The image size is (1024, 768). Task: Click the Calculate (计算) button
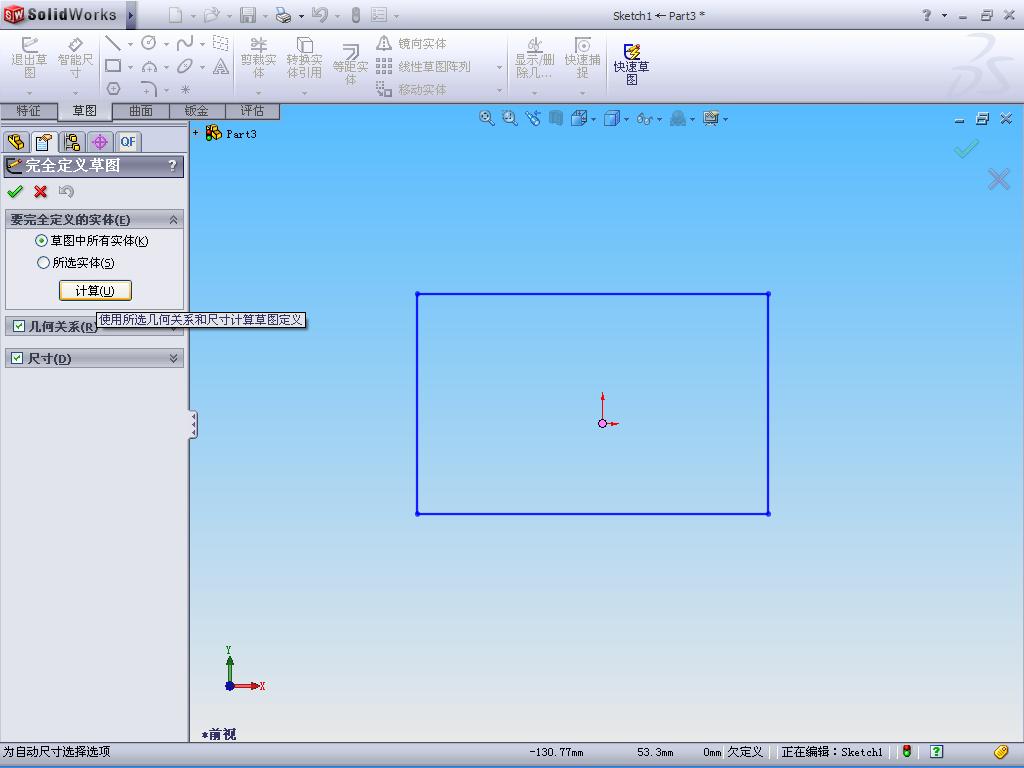(x=95, y=291)
